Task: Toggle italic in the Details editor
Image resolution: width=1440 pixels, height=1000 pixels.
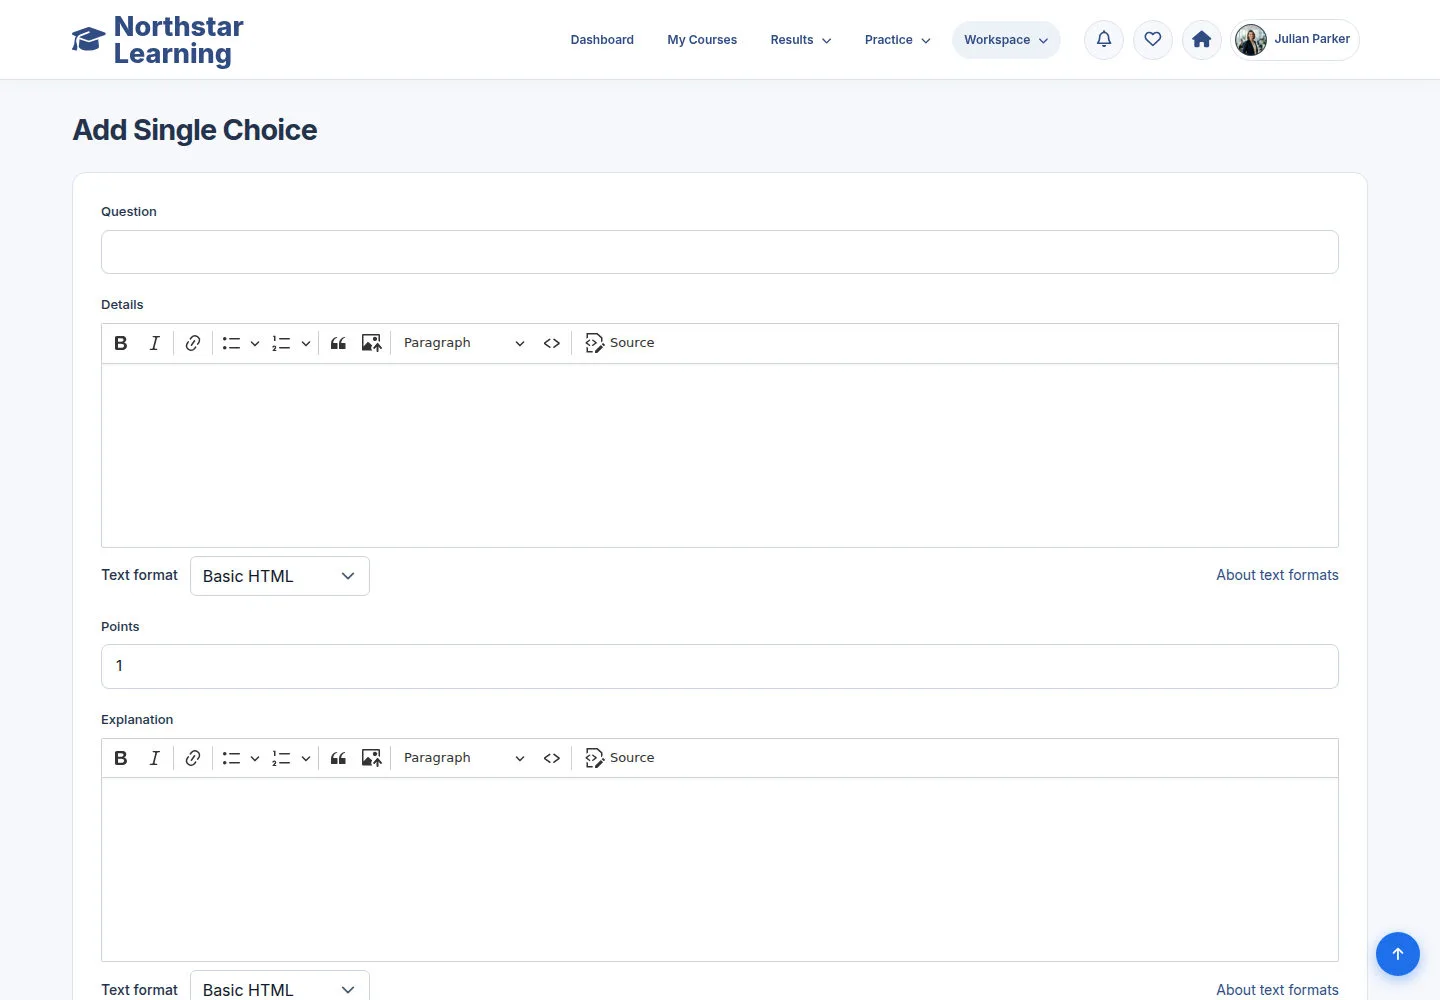Action: point(154,343)
